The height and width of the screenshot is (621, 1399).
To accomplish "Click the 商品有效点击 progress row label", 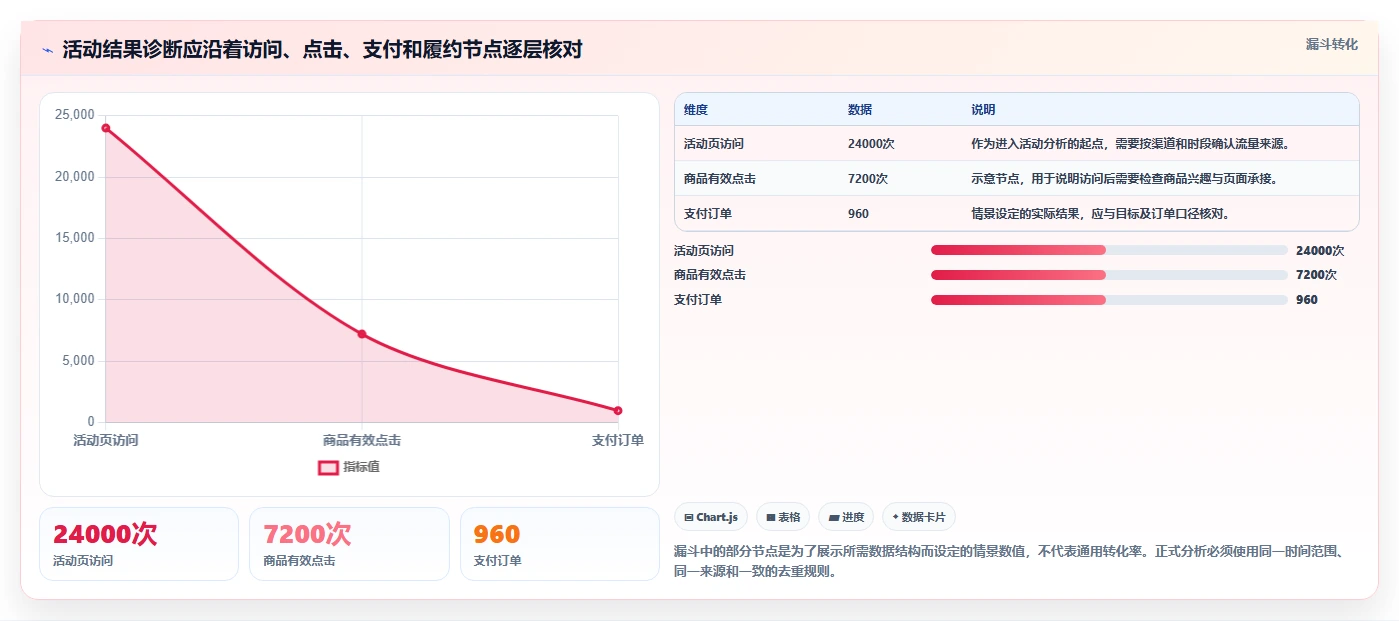I will [x=710, y=275].
